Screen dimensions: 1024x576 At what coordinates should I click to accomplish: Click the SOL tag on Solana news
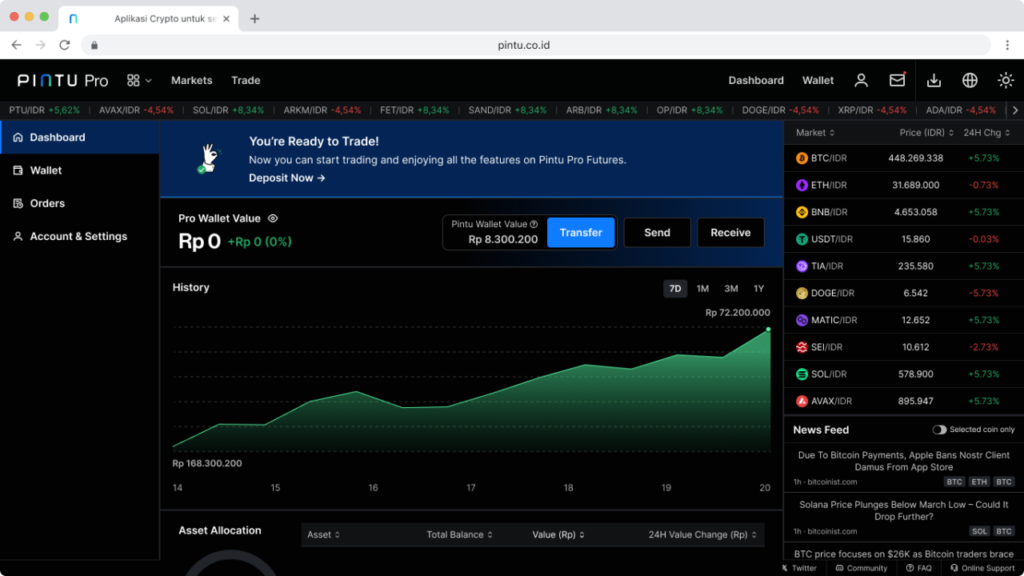tap(978, 532)
